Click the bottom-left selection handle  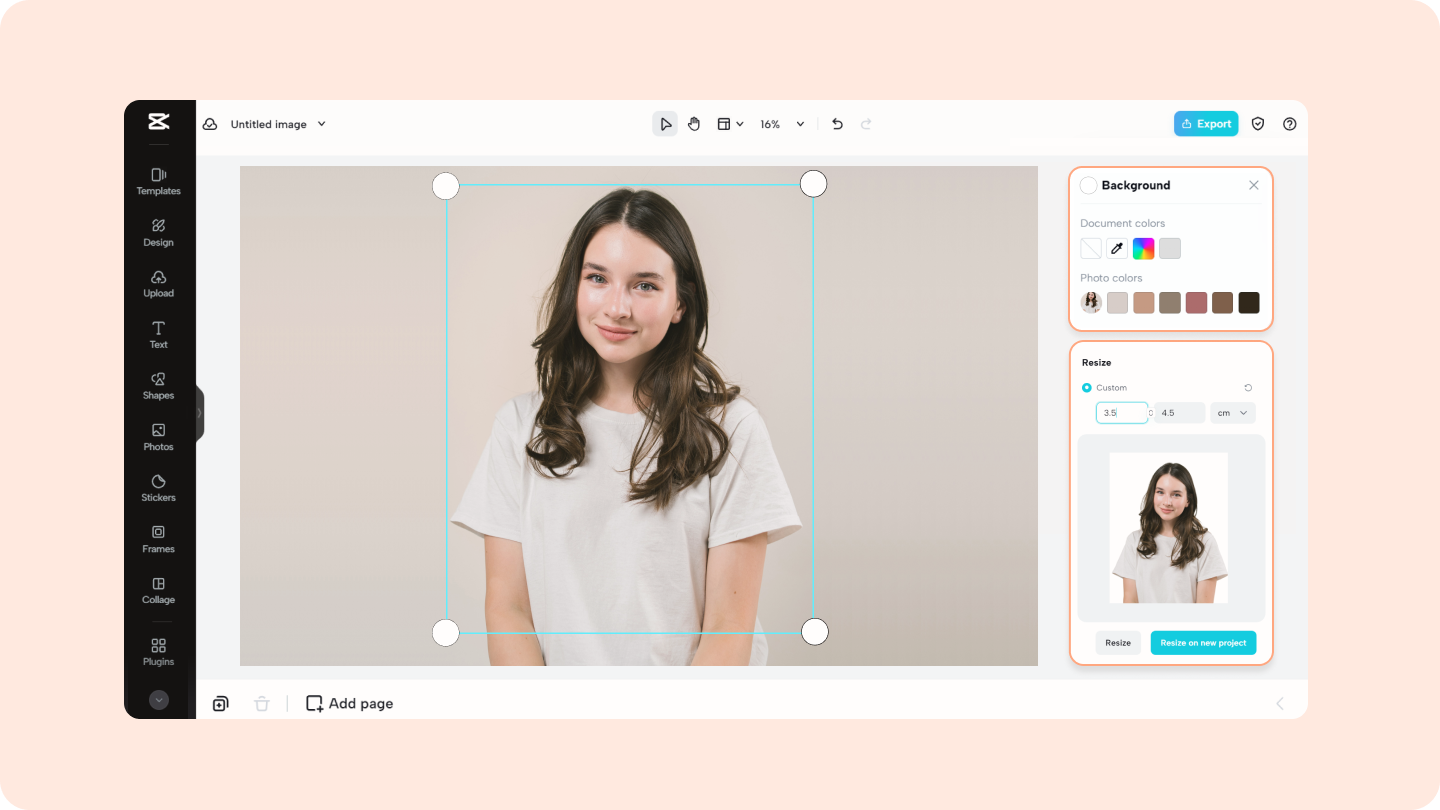click(445, 632)
